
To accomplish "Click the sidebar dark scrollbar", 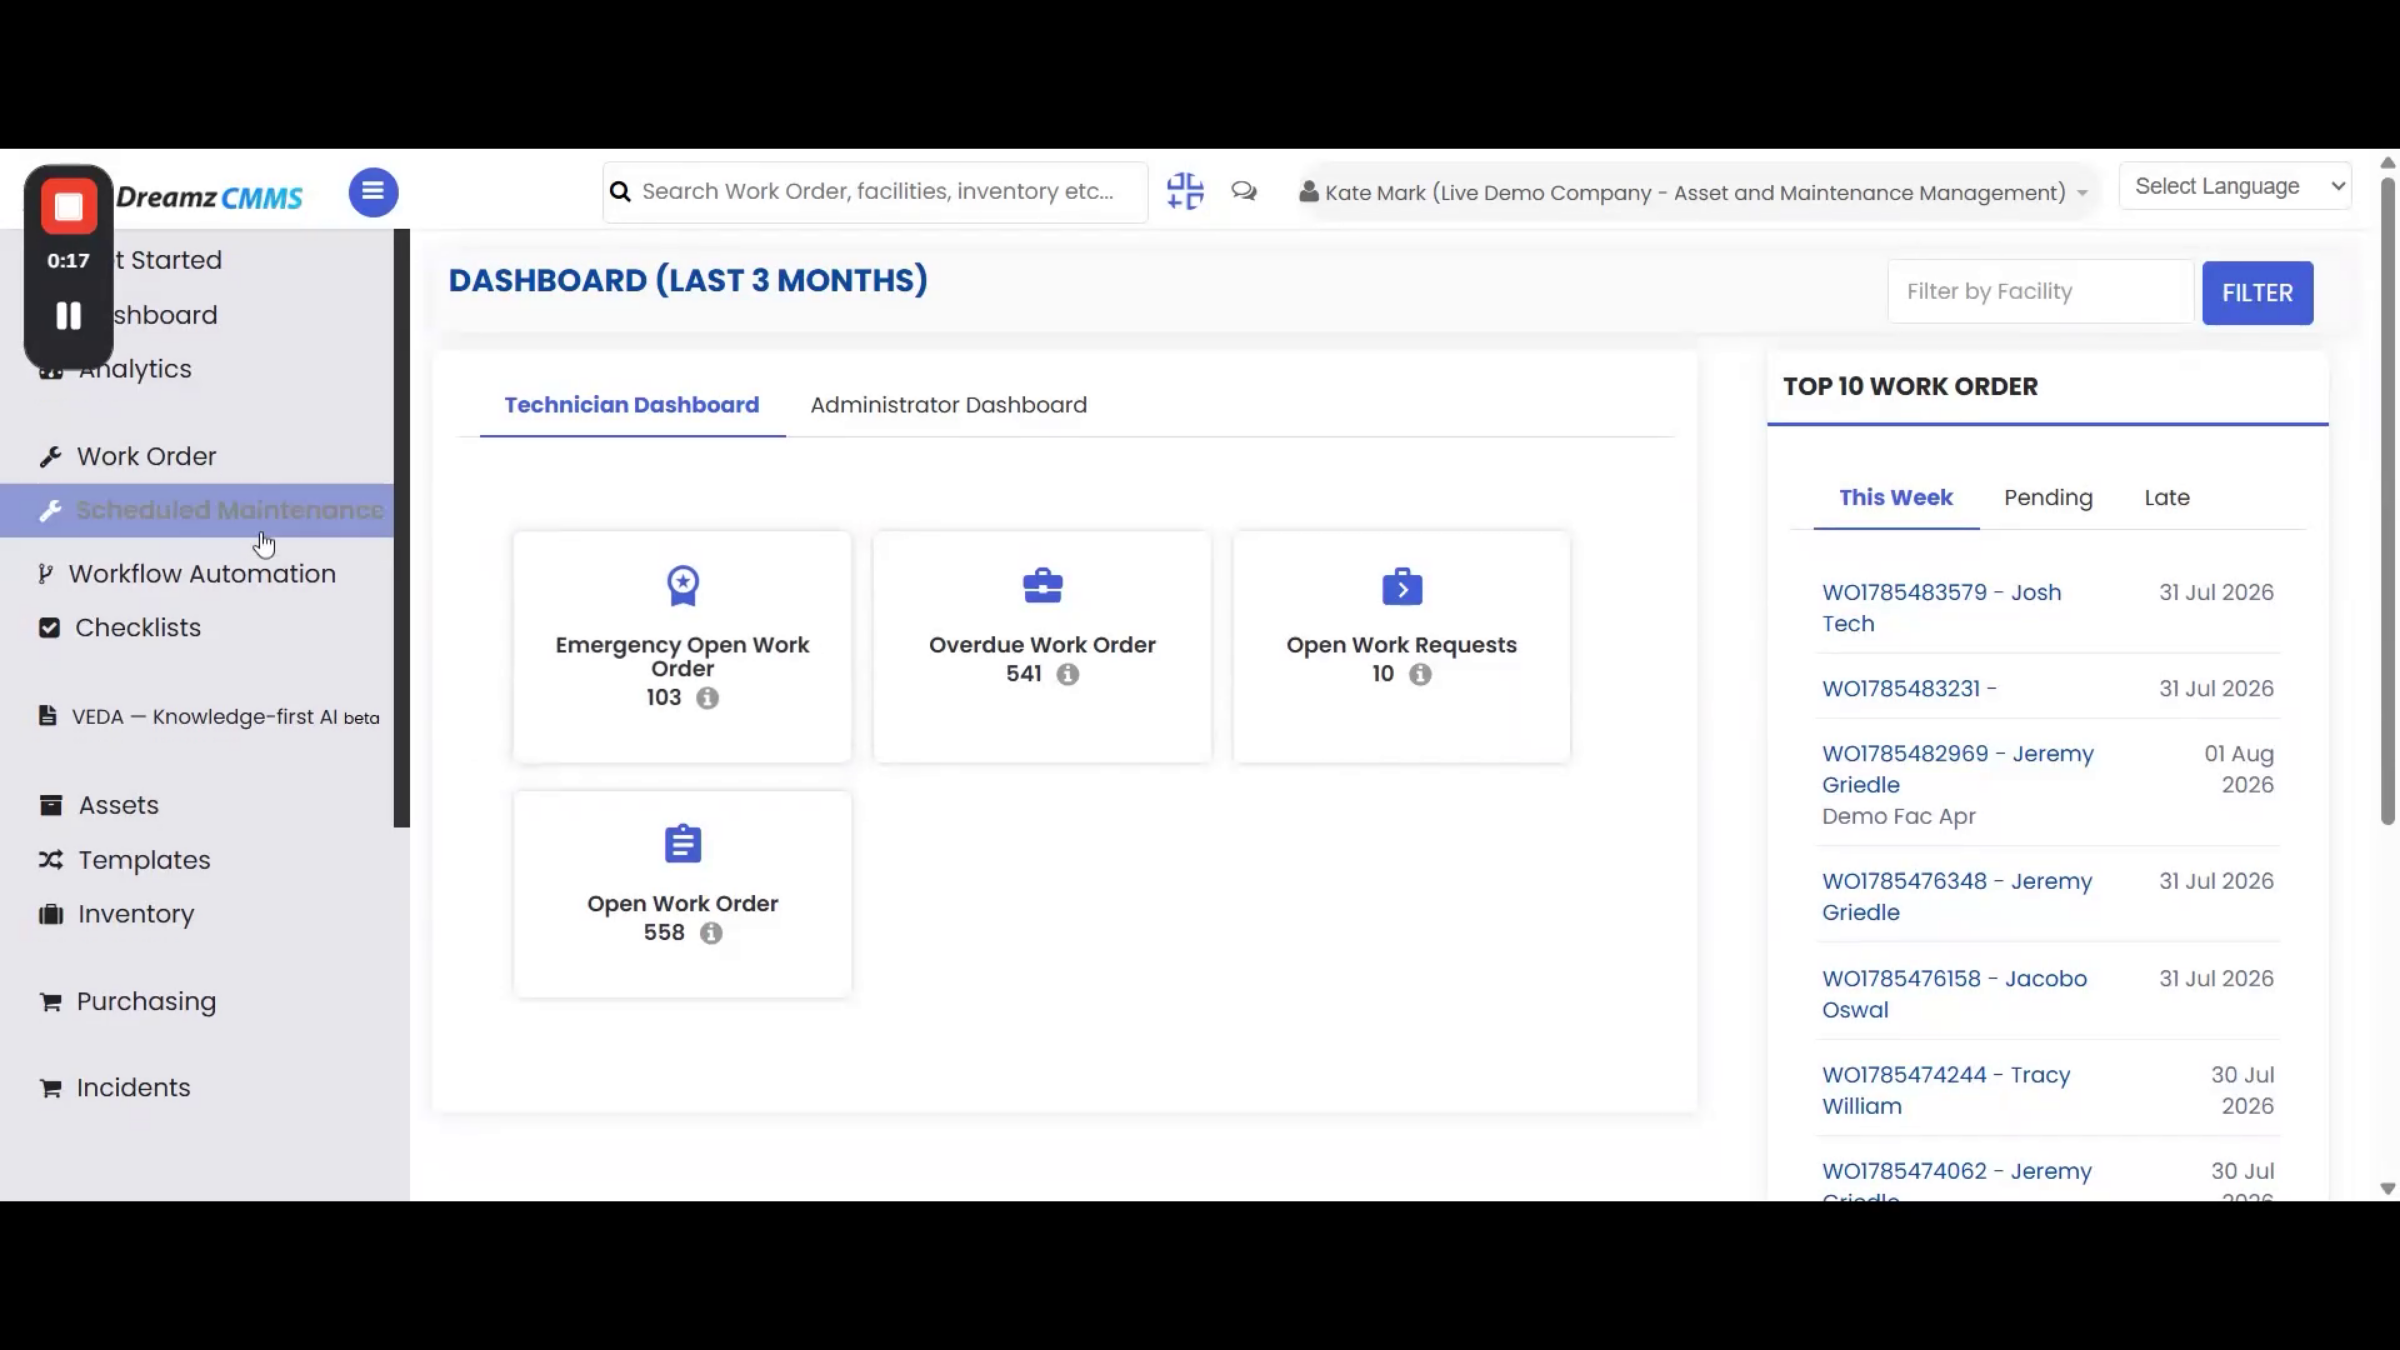I will 402,528.
